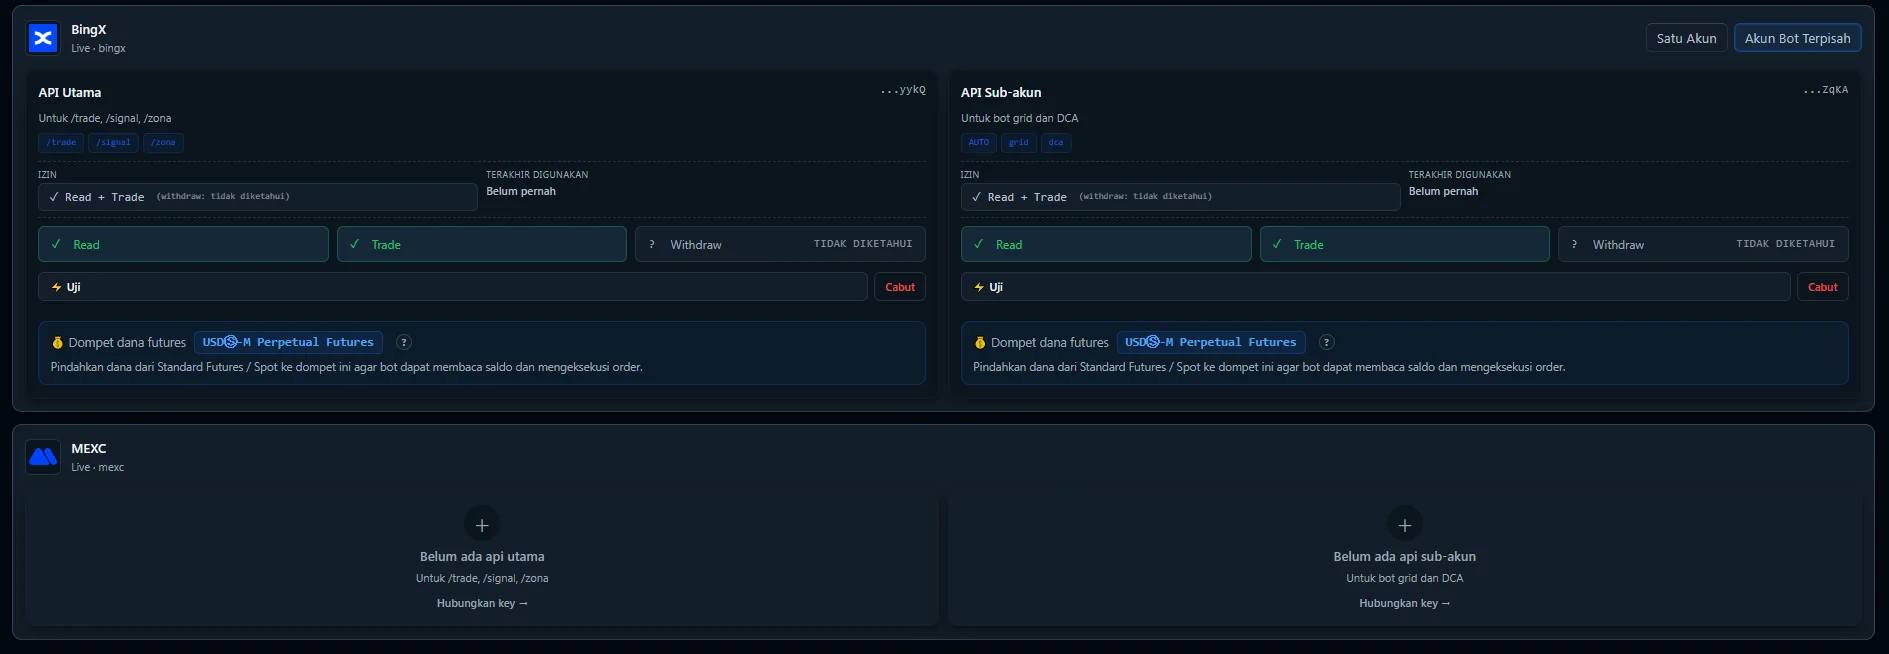The image size is (1889, 654).
Task: Click the /trade tag under API Utama
Action: coord(61,143)
